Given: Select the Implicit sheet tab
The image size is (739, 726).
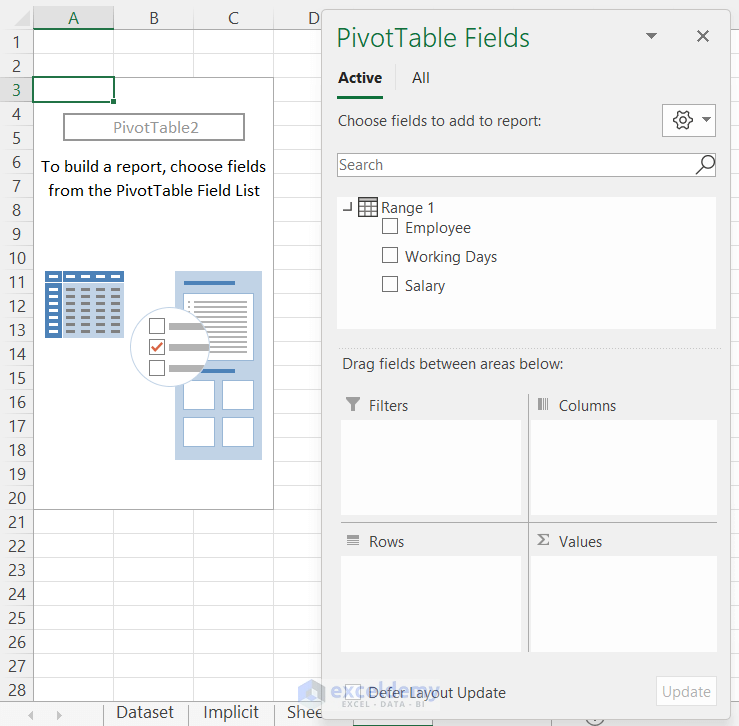Looking at the screenshot, I should [x=231, y=713].
